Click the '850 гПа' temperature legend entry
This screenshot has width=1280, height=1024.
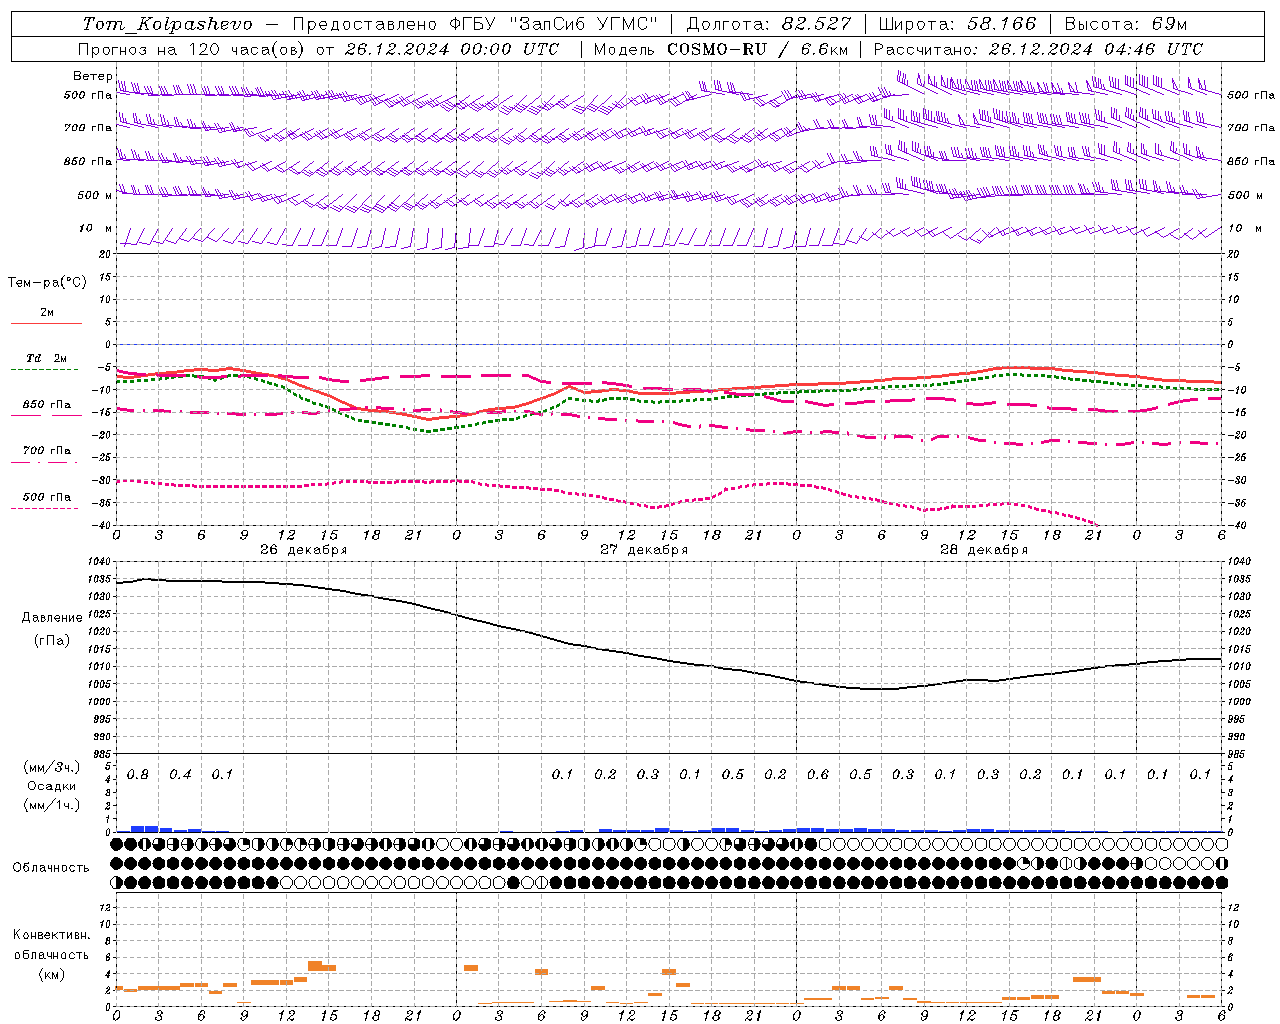[x=47, y=405]
